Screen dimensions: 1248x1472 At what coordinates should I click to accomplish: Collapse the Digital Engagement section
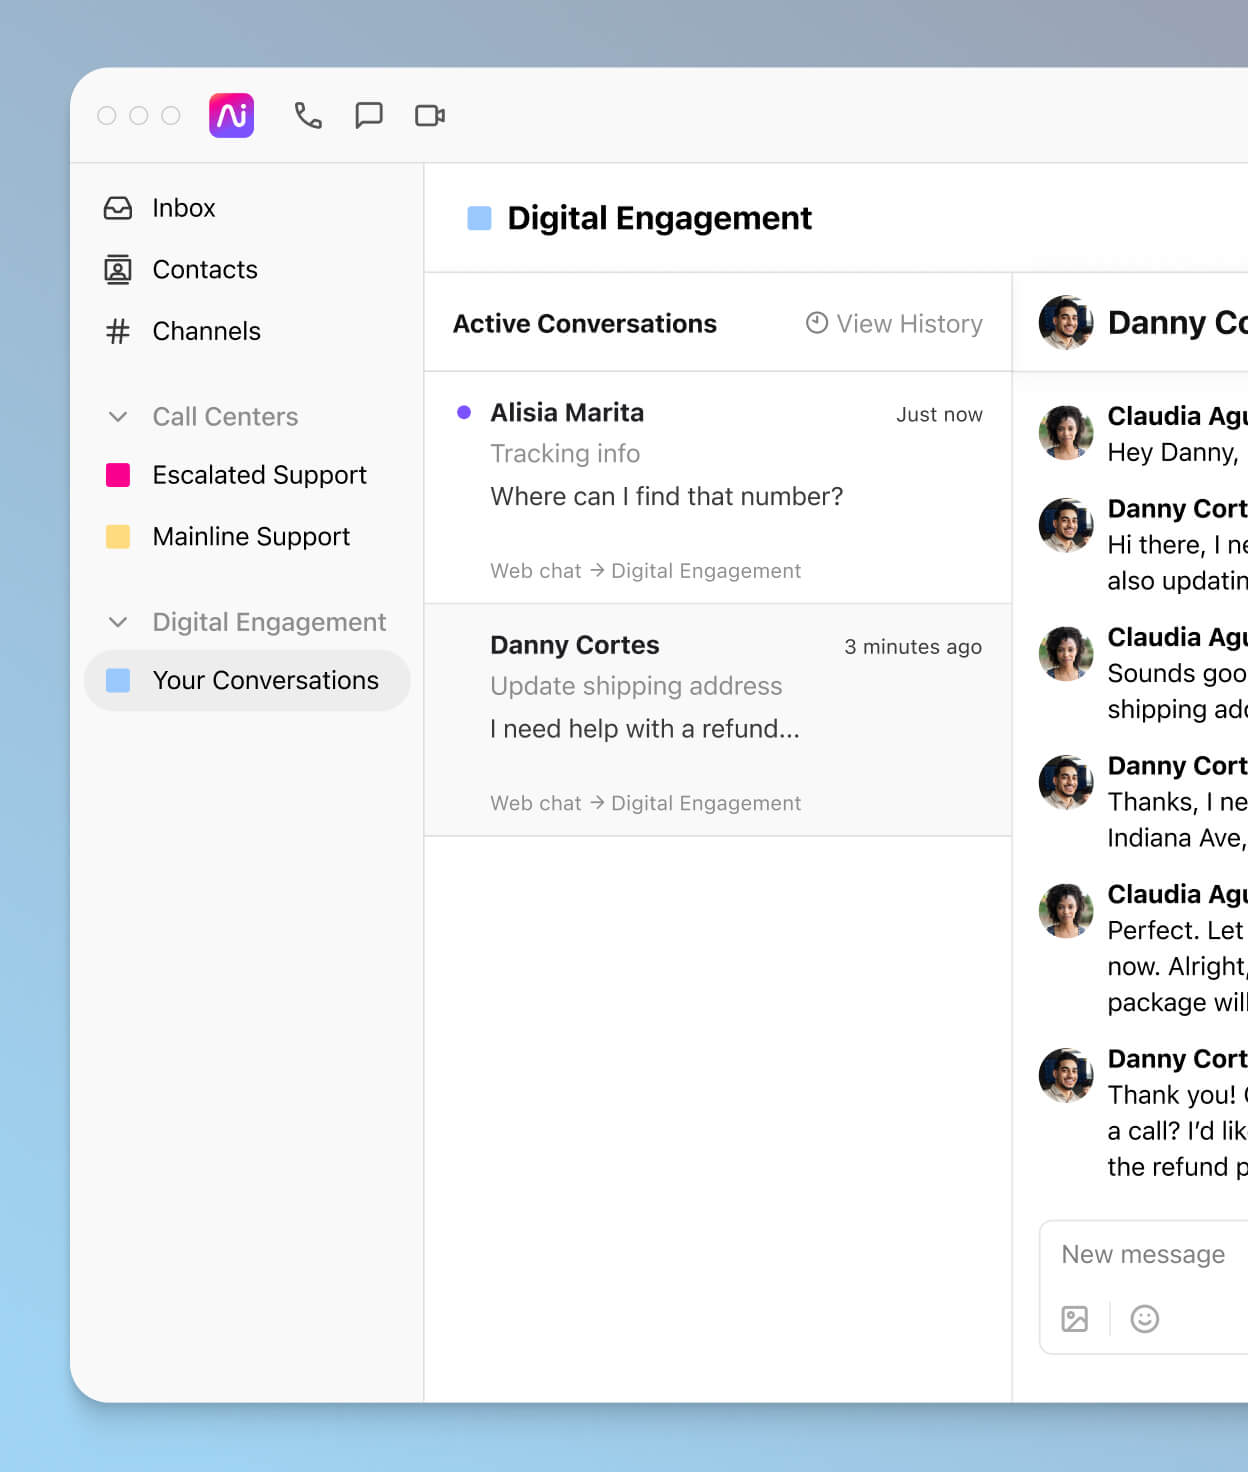click(118, 622)
